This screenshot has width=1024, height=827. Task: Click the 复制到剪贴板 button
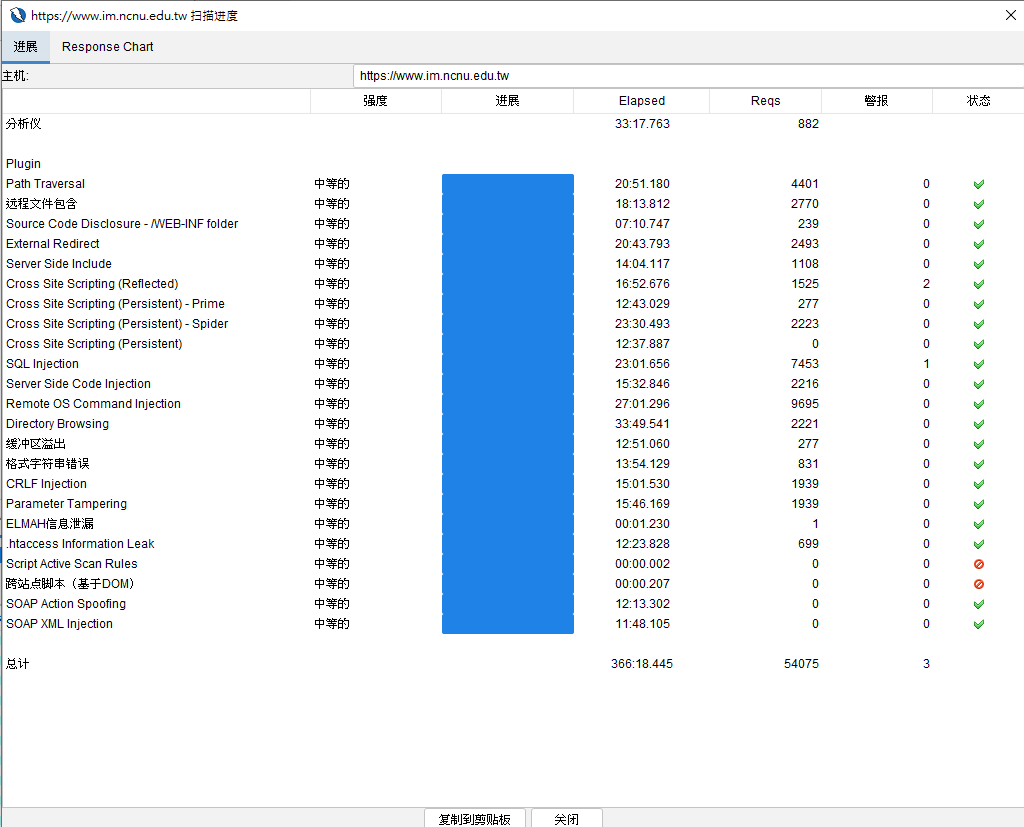coord(475,818)
